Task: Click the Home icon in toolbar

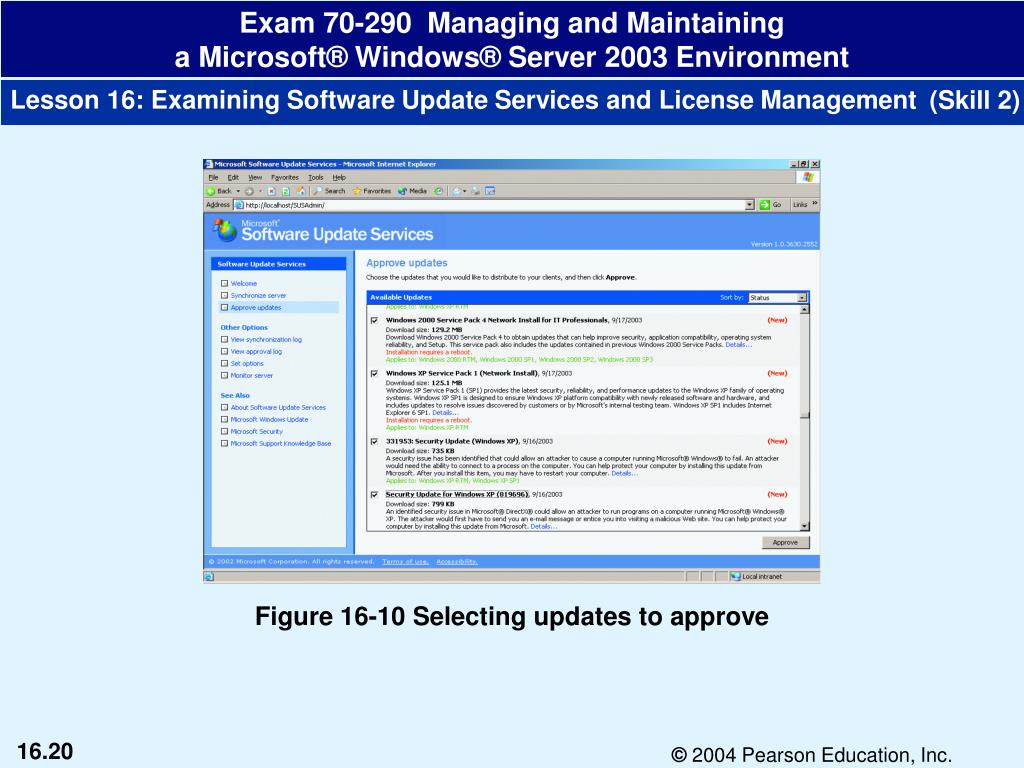Action: [300, 191]
